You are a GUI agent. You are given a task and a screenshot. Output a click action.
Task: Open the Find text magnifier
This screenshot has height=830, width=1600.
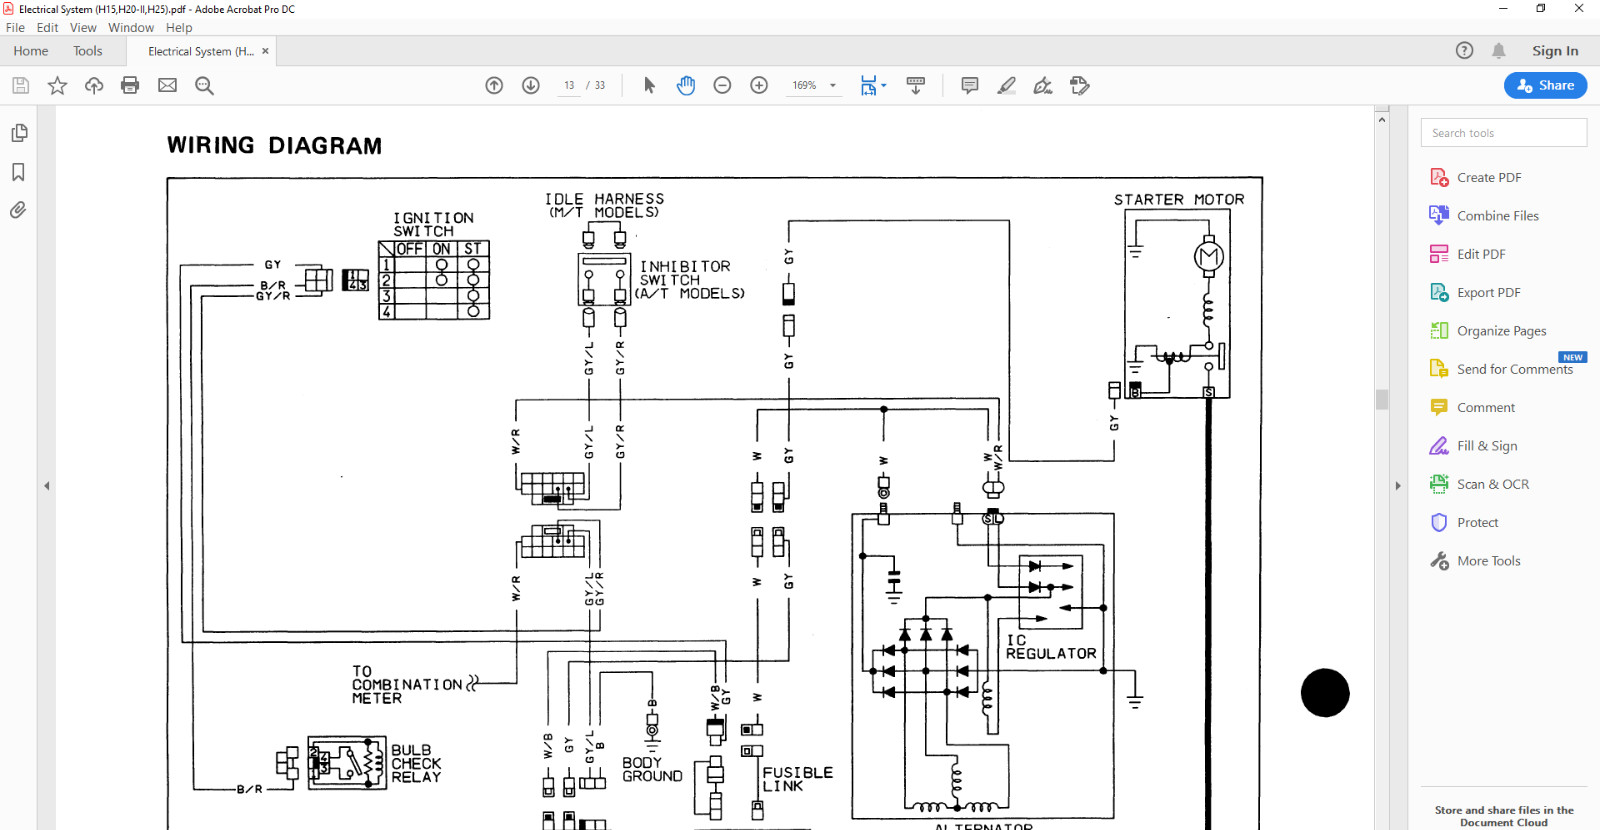204,86
